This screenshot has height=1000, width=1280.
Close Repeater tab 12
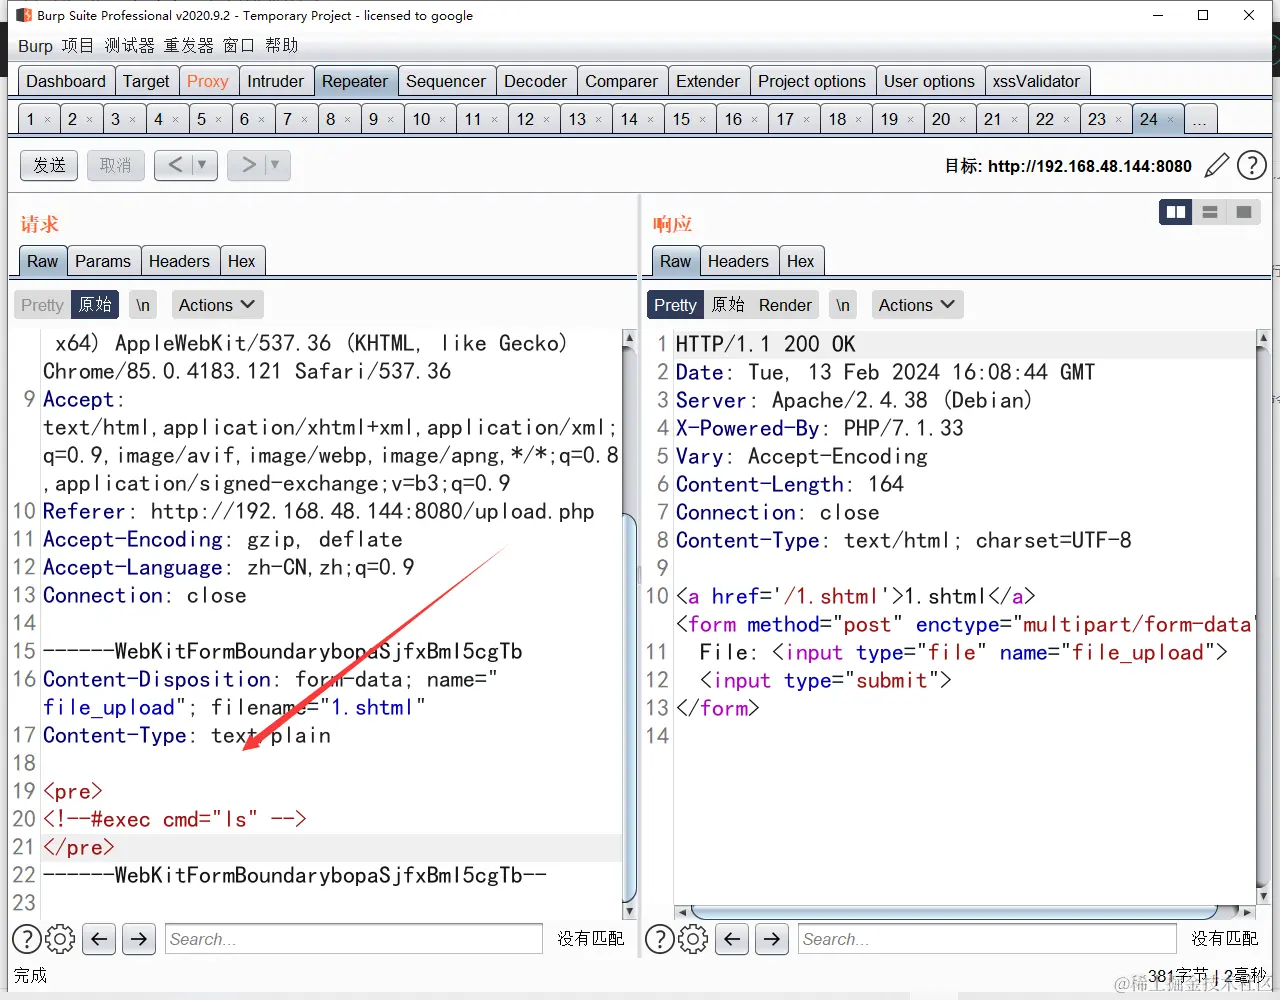547,120
